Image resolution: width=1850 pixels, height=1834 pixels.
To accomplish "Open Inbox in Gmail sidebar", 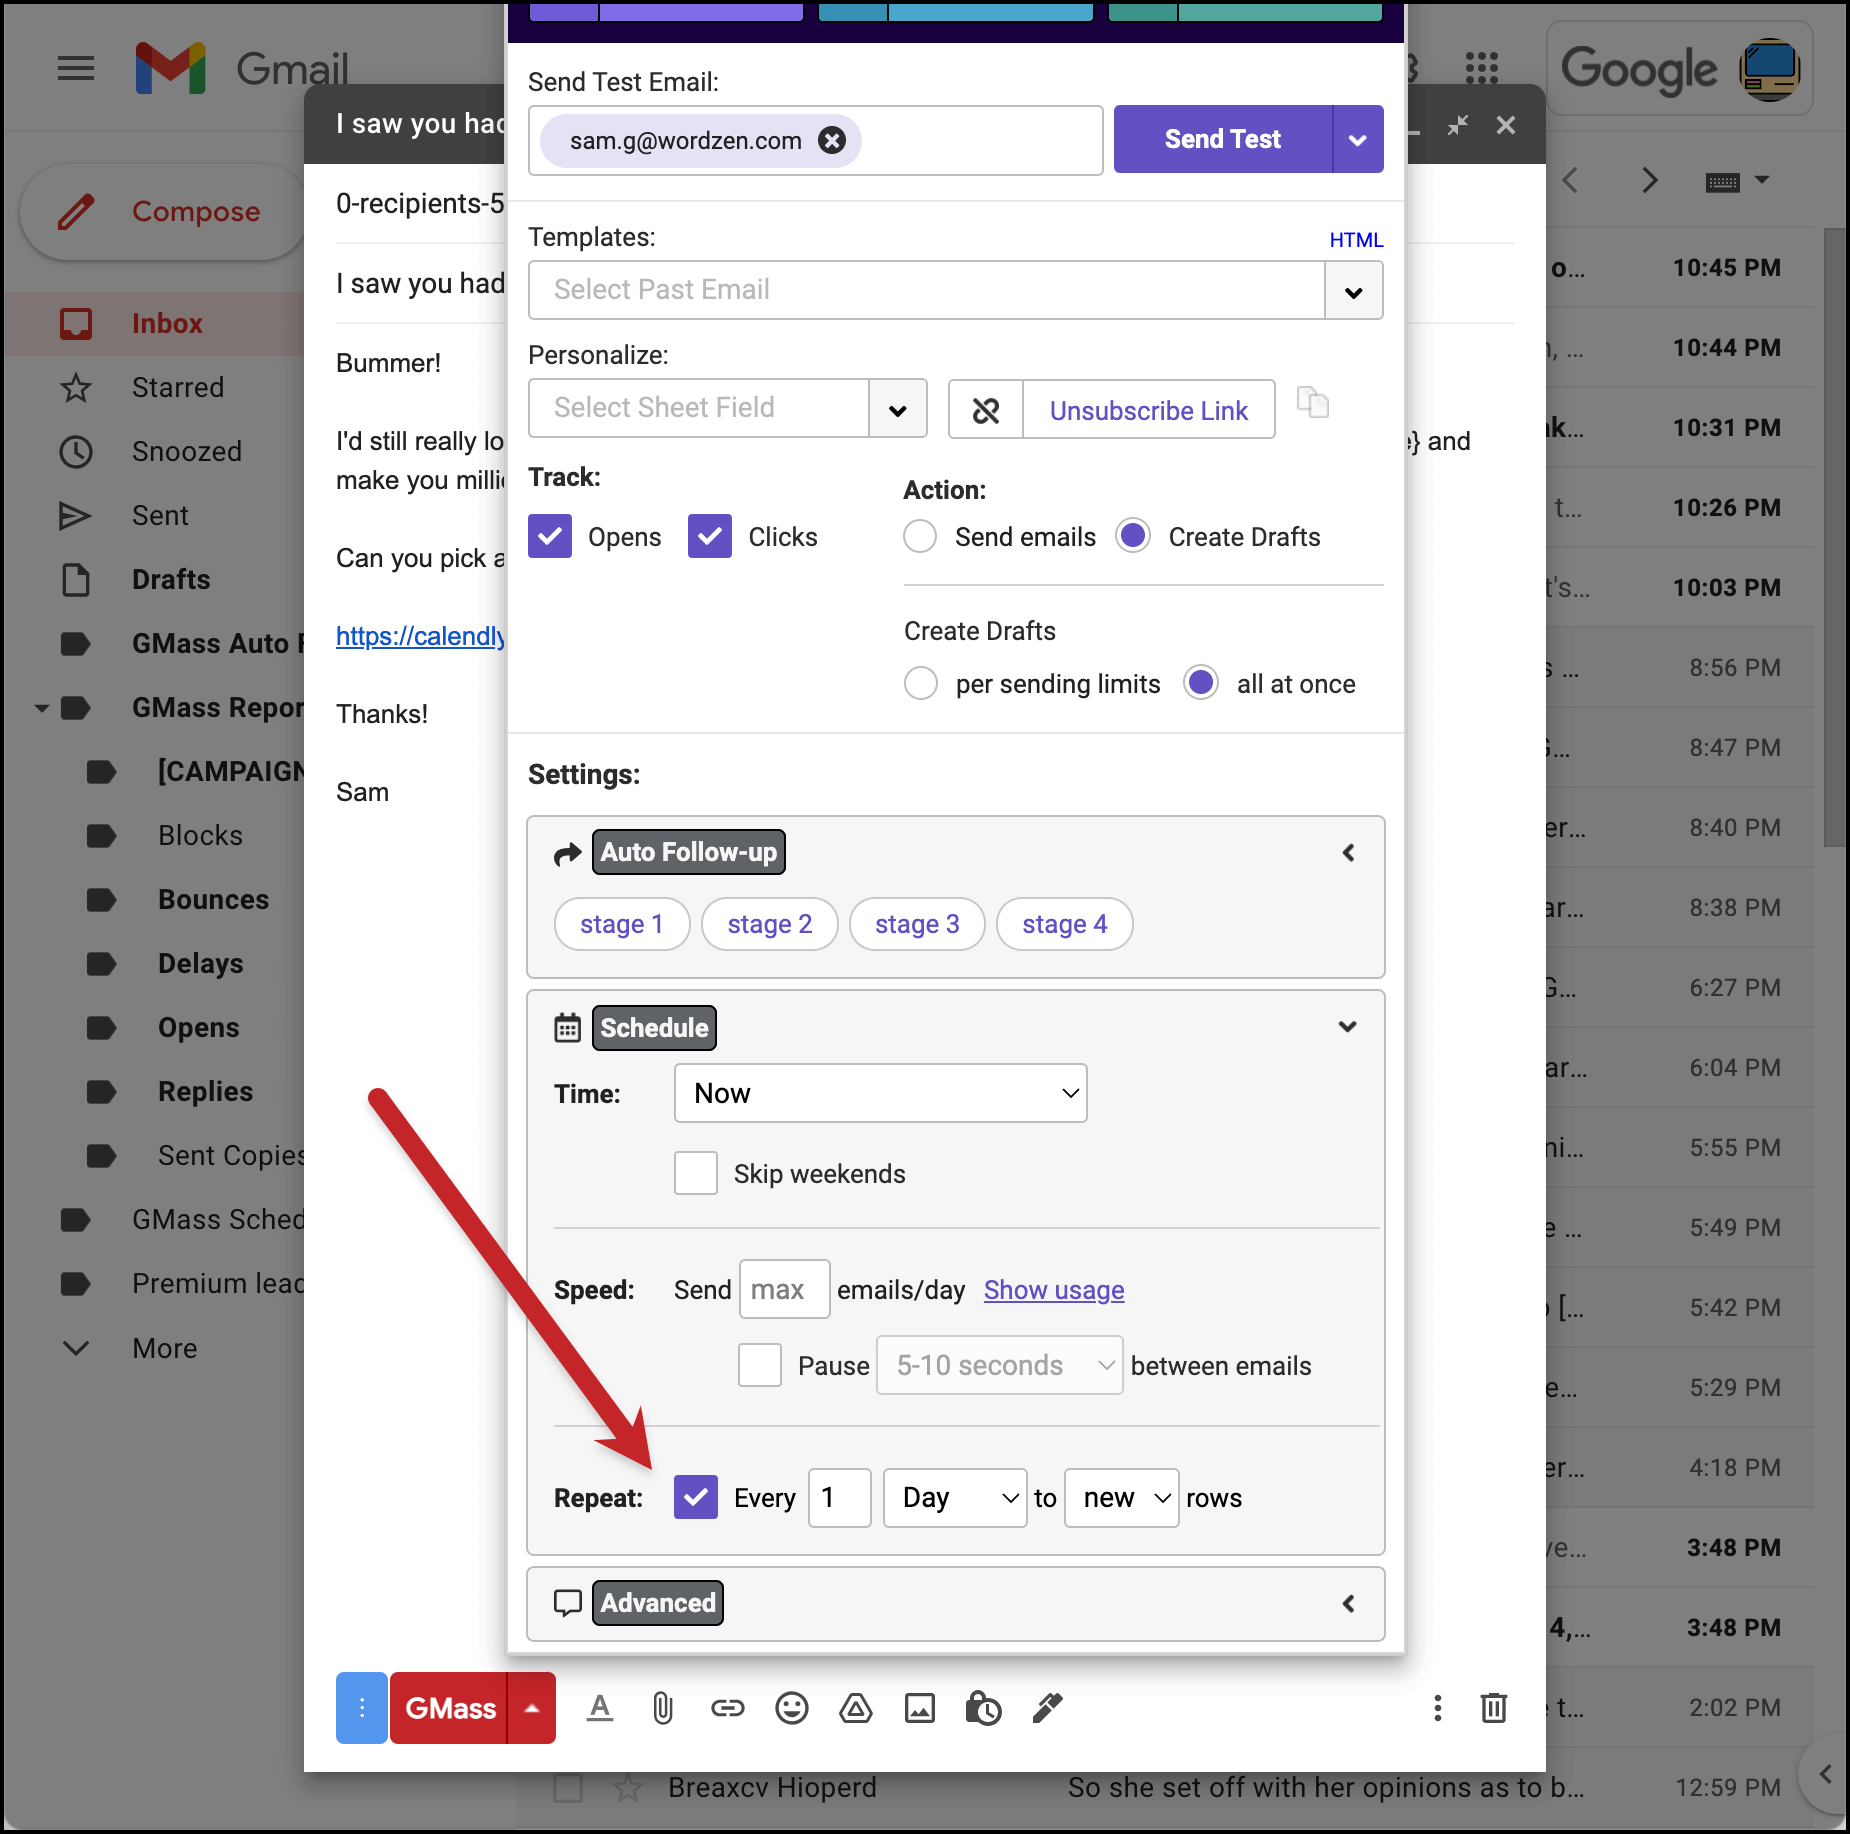I will (167, 323).
